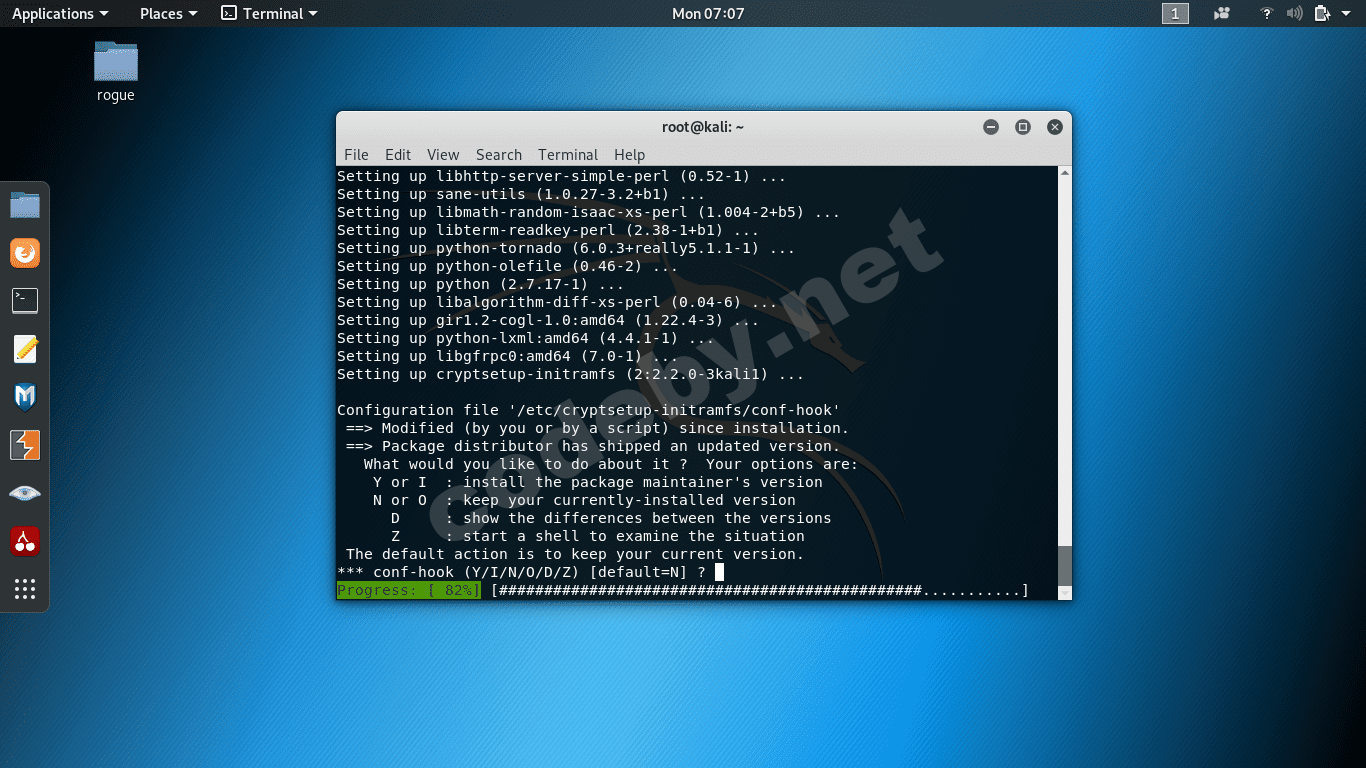
Task: Select the rogue folder on the desktop
Action: click(116, 72)
